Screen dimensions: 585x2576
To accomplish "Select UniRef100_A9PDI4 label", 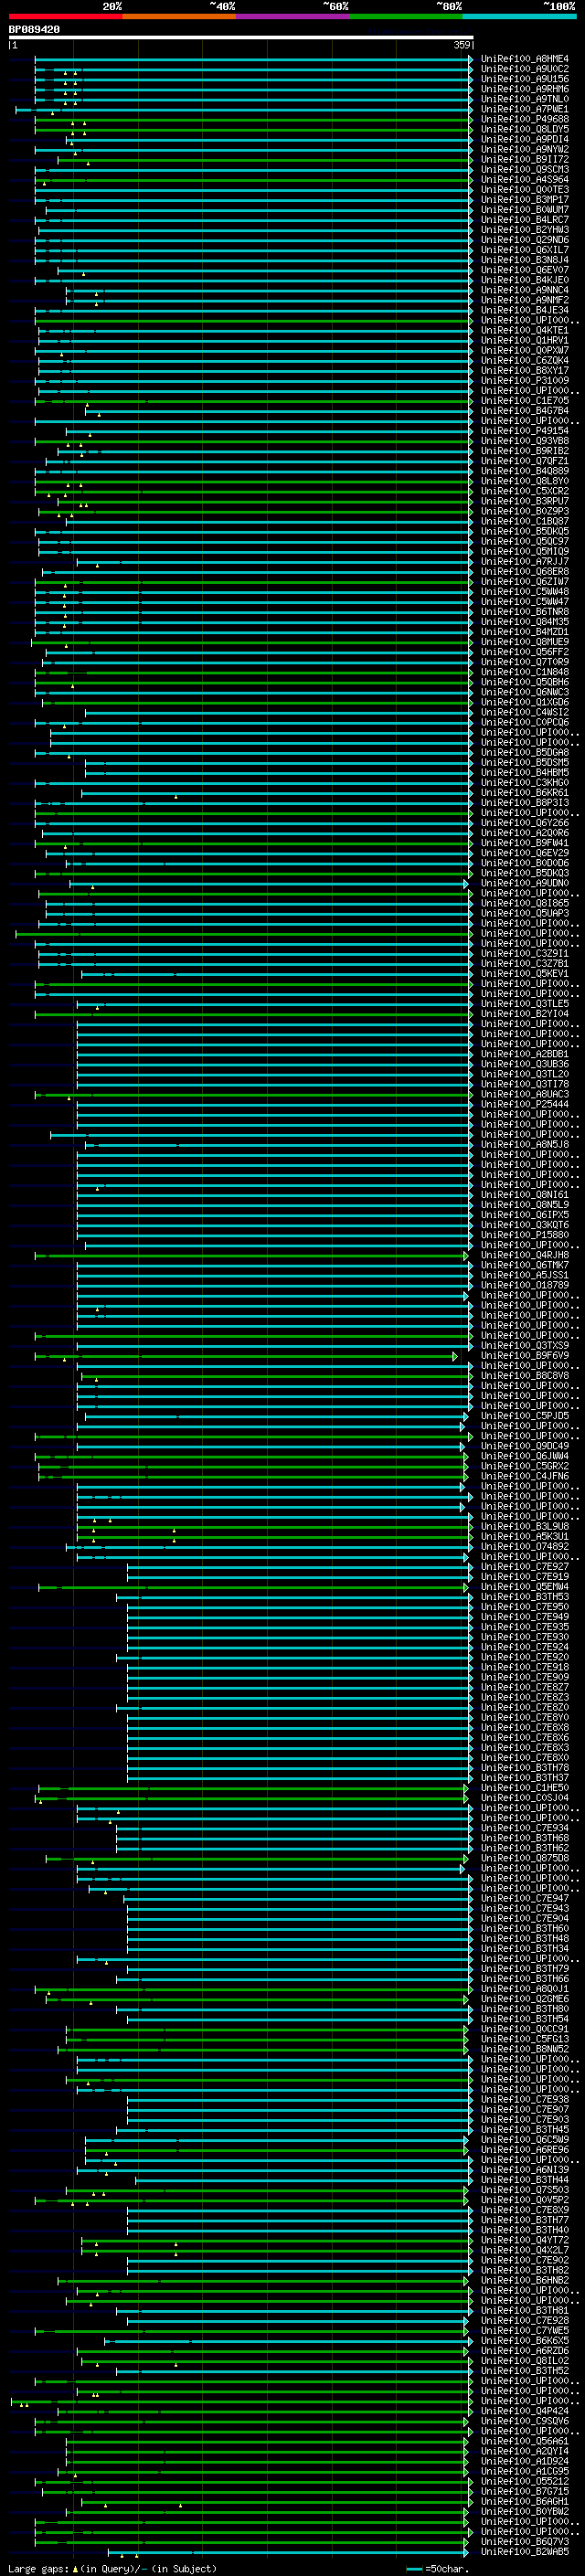I will (x=525, y=139).
